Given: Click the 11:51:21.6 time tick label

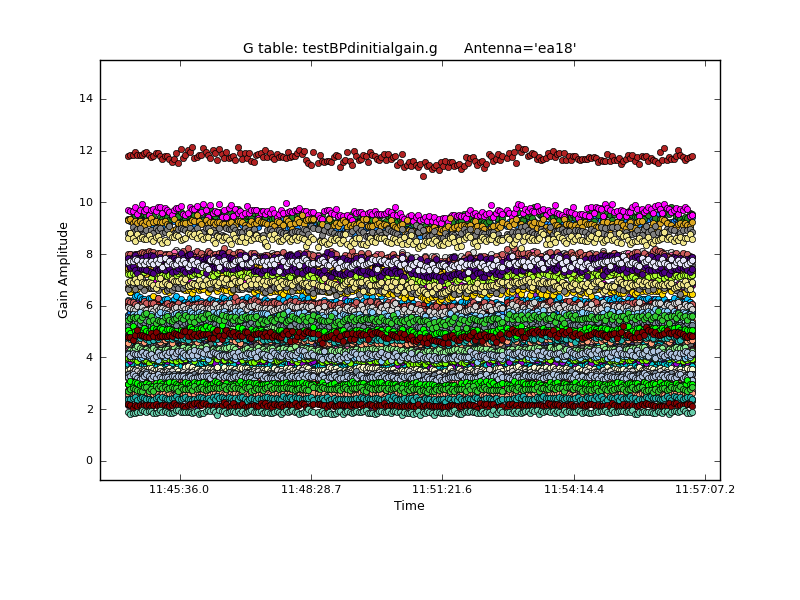Looking at the screenshot, I should (442, 490).
